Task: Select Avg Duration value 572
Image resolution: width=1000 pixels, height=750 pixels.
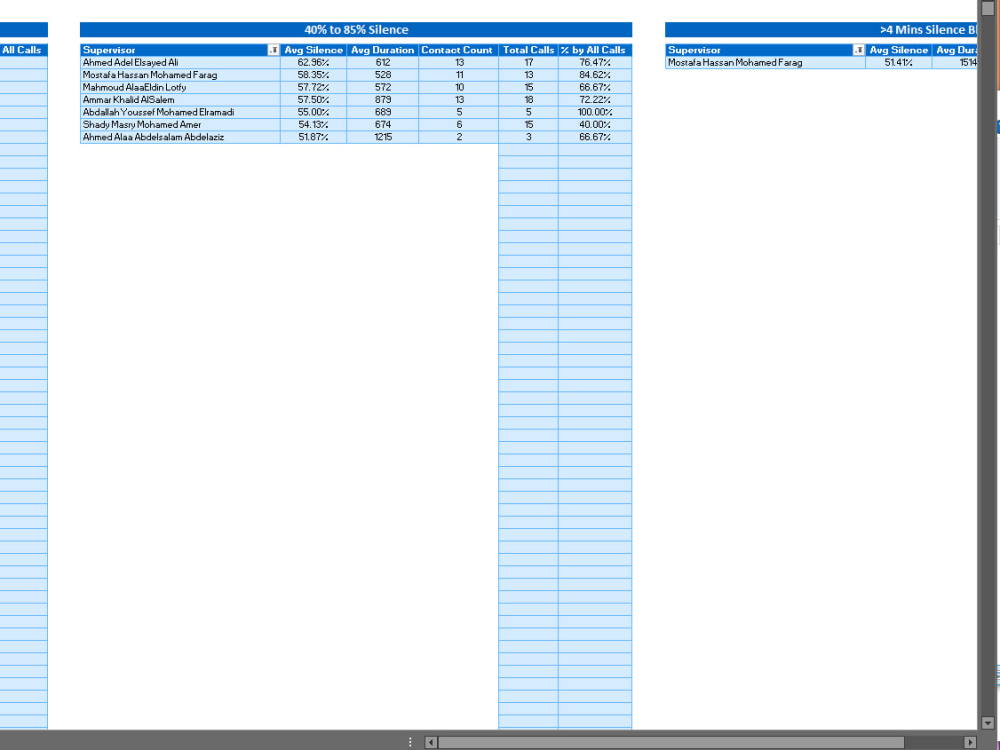Action: point(383,87)
